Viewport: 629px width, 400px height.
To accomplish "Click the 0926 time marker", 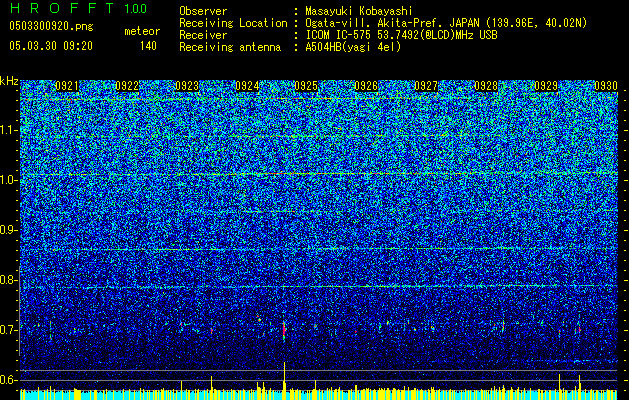I will point(366,86).
